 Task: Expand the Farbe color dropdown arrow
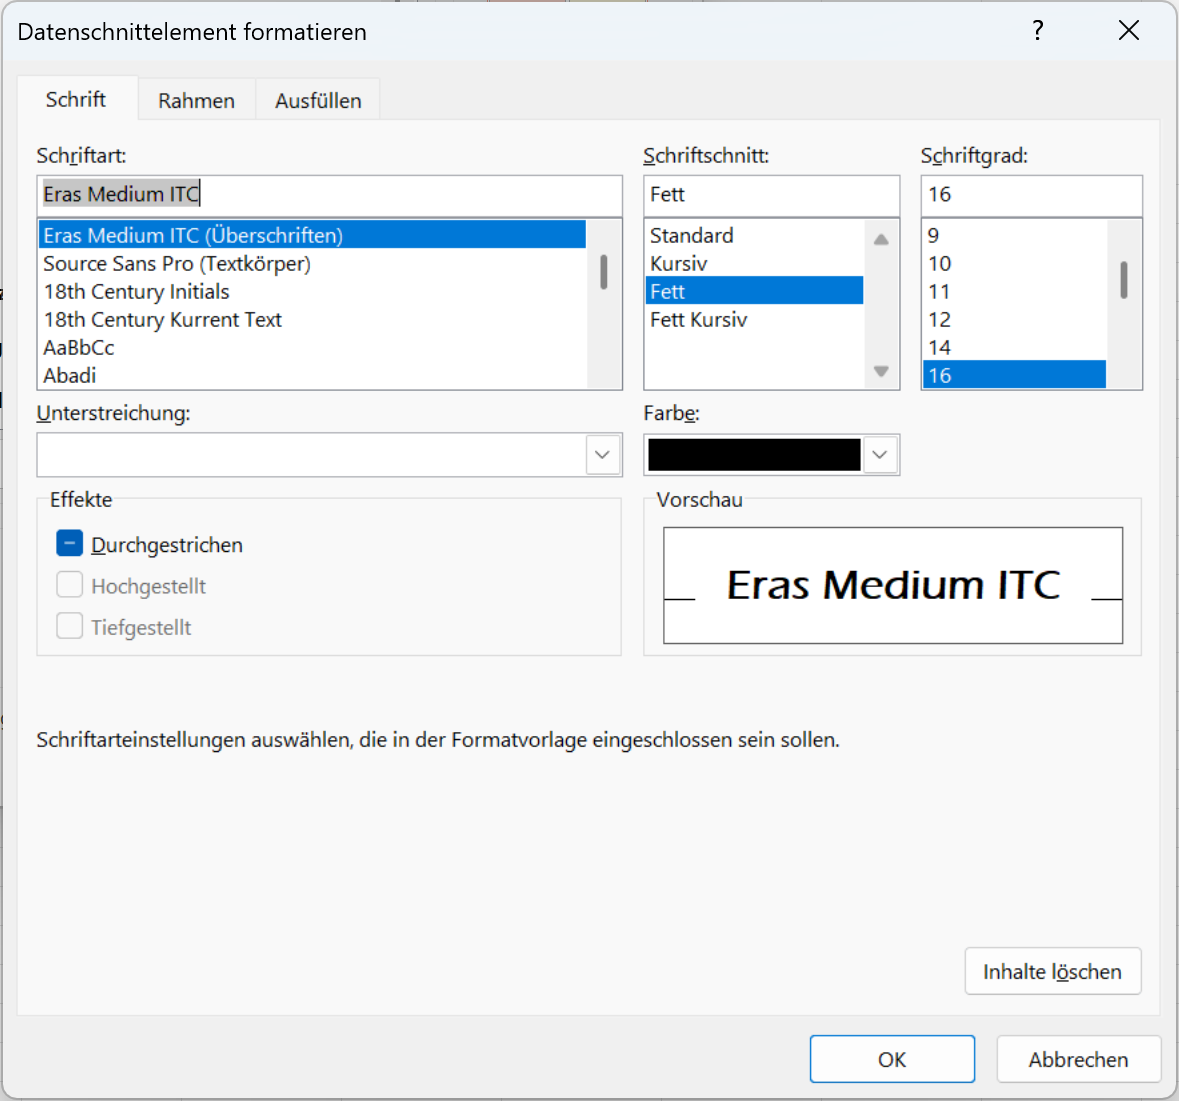879,455
